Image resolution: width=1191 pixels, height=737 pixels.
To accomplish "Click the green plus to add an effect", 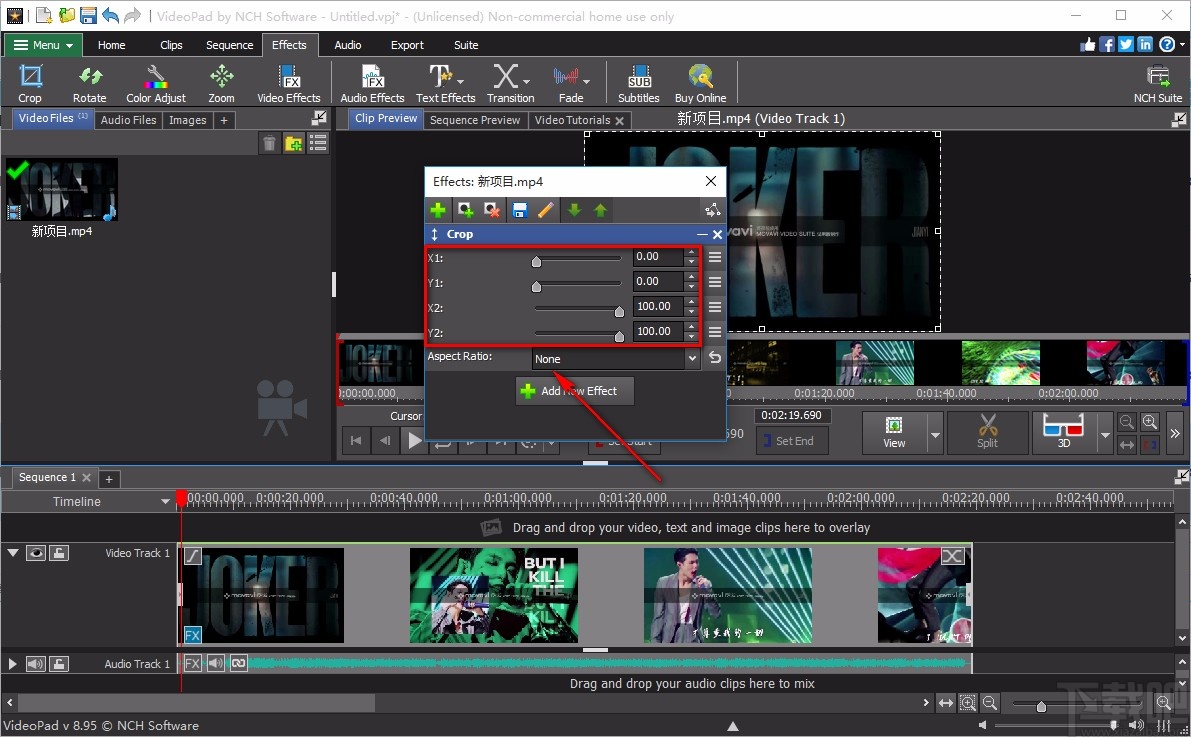I will tap(437, 210).
